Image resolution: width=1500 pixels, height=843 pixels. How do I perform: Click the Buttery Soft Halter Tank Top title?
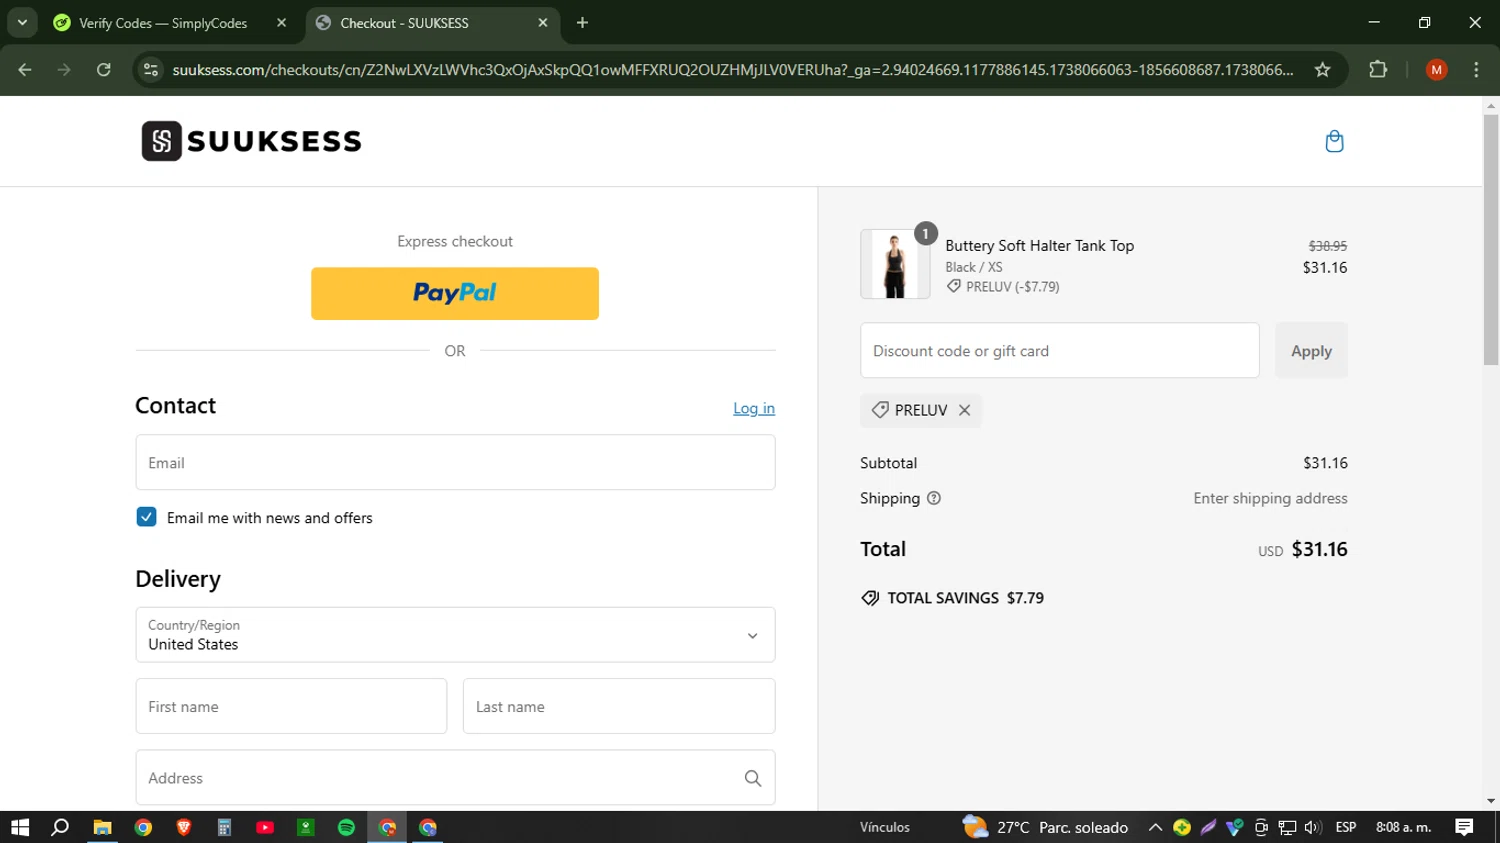(1039, 245)
